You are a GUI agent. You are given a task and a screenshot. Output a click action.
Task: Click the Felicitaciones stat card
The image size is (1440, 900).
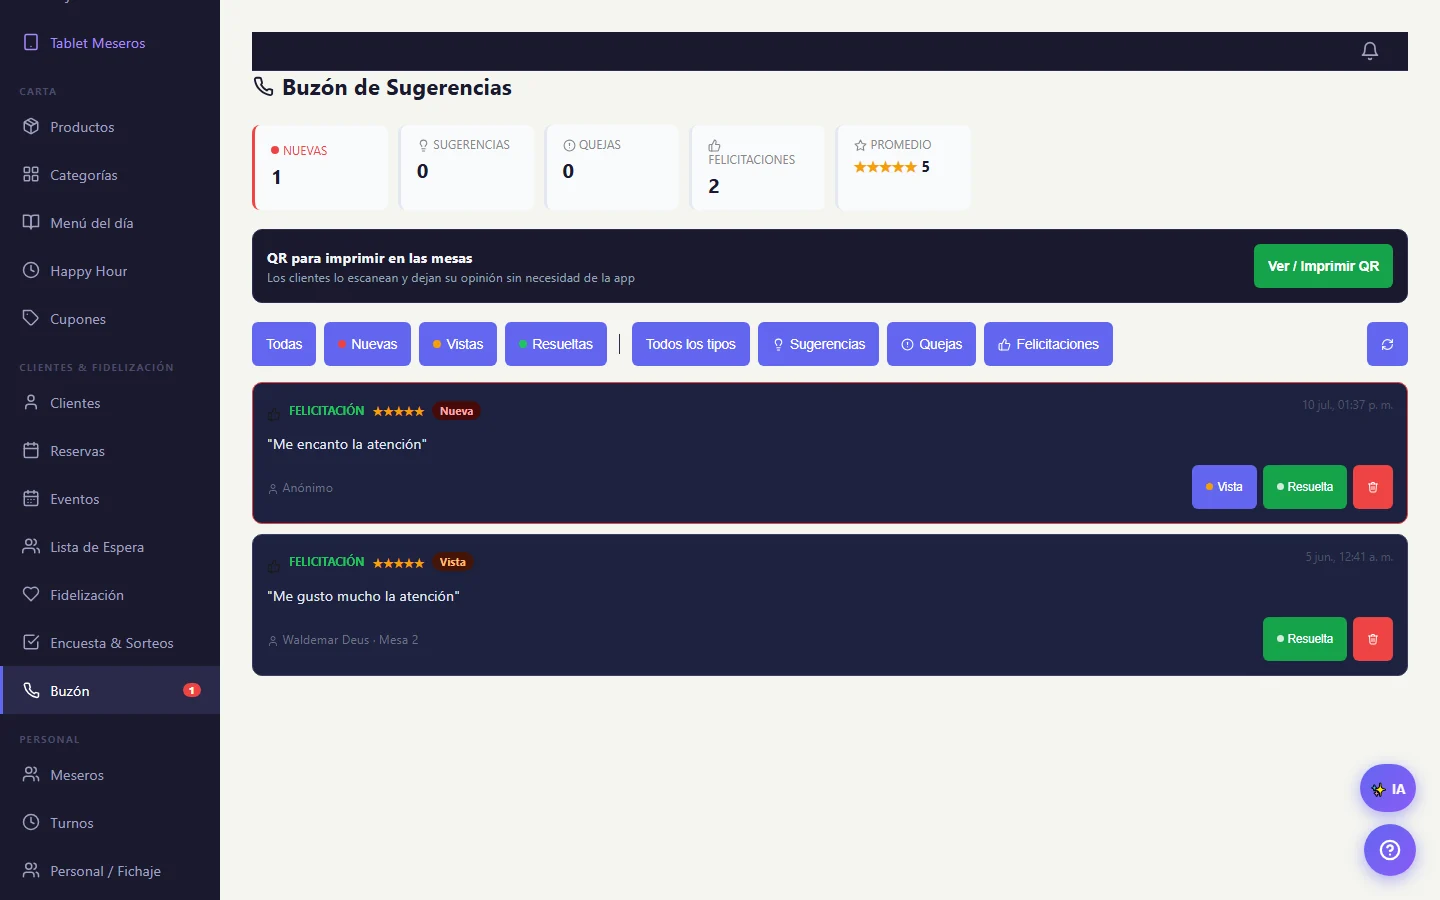tap(757, 167)
